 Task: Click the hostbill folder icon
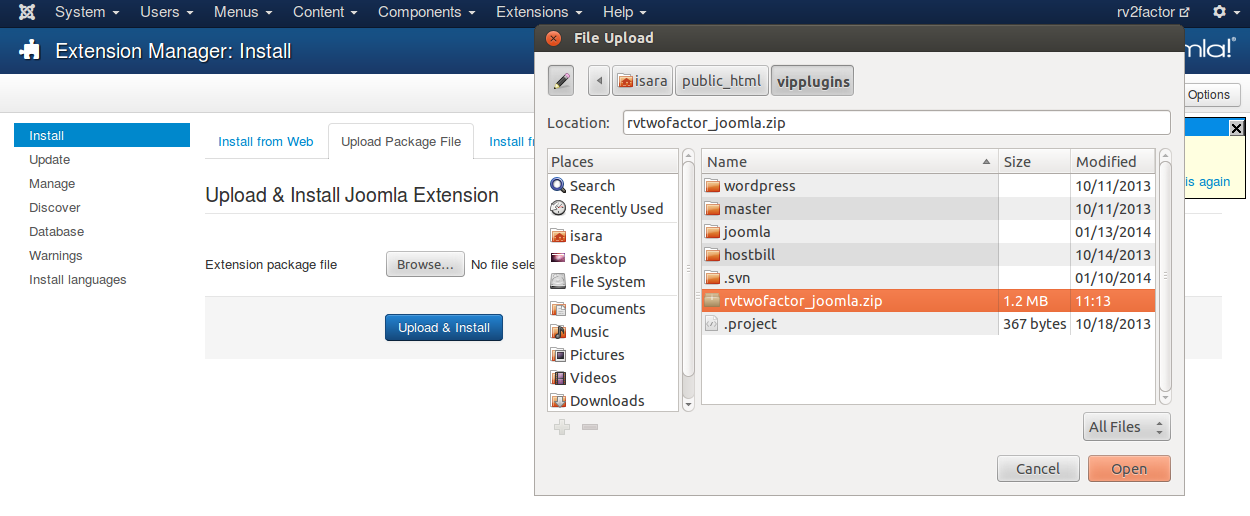[x=712, y=255]
